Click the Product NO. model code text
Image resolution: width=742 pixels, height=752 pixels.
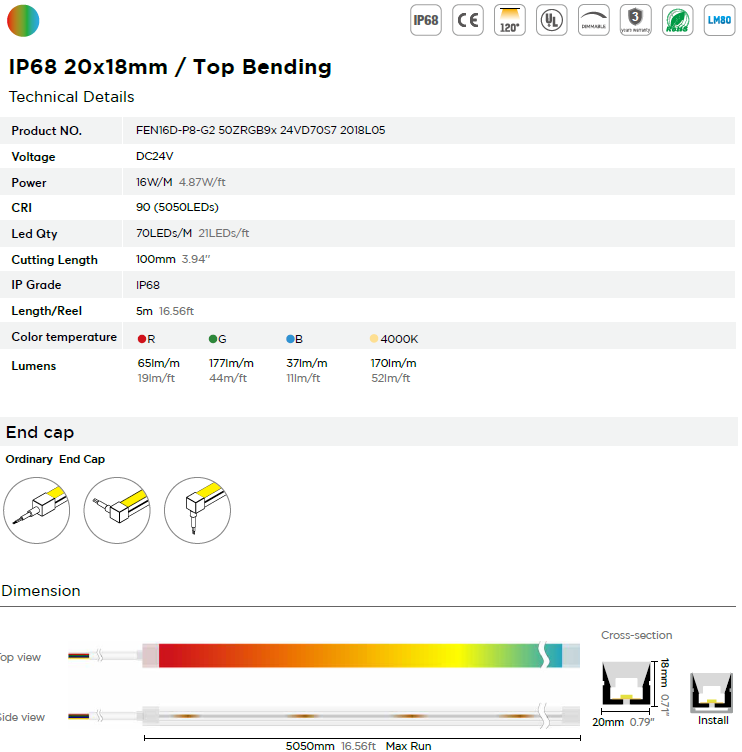point(260,130)
